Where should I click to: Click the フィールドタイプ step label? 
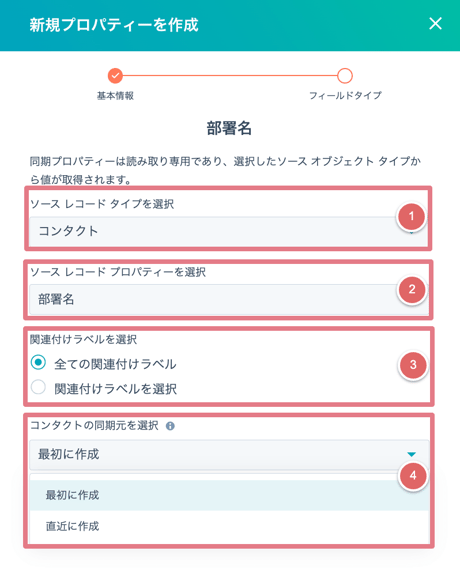(x=345, y=96)
